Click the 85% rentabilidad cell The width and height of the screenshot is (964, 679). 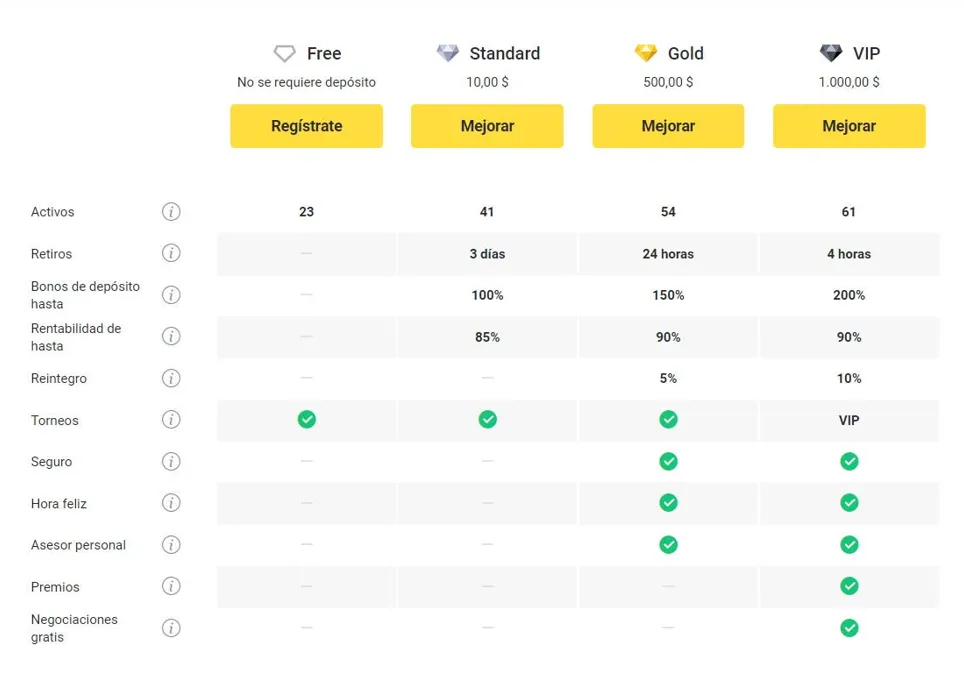point(488,337)
